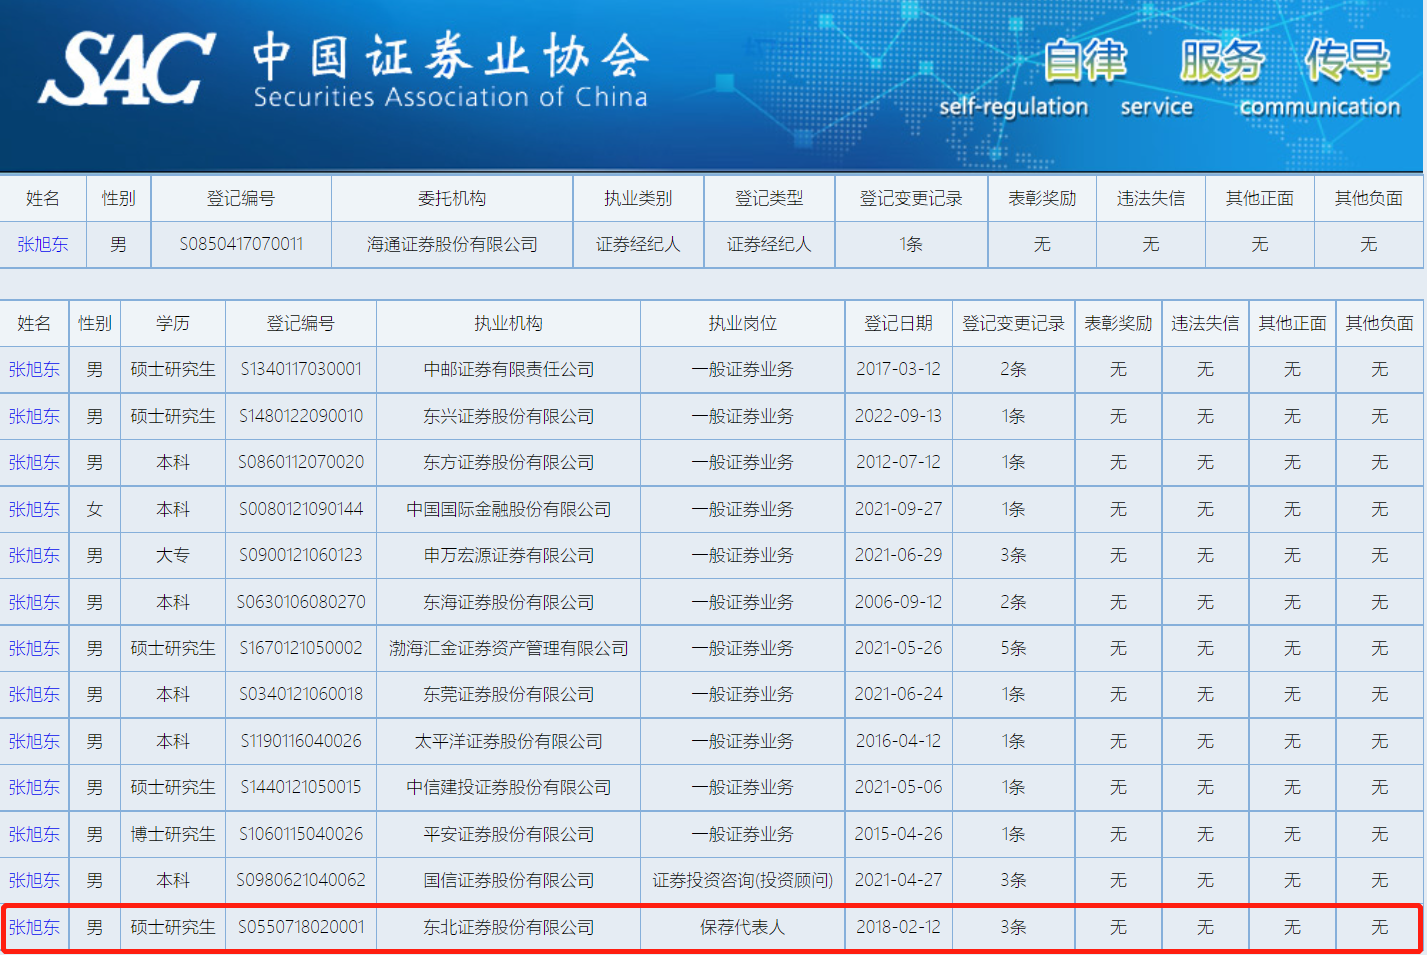
Task: Click 保荐代表人 position cell
Action: 742,927
